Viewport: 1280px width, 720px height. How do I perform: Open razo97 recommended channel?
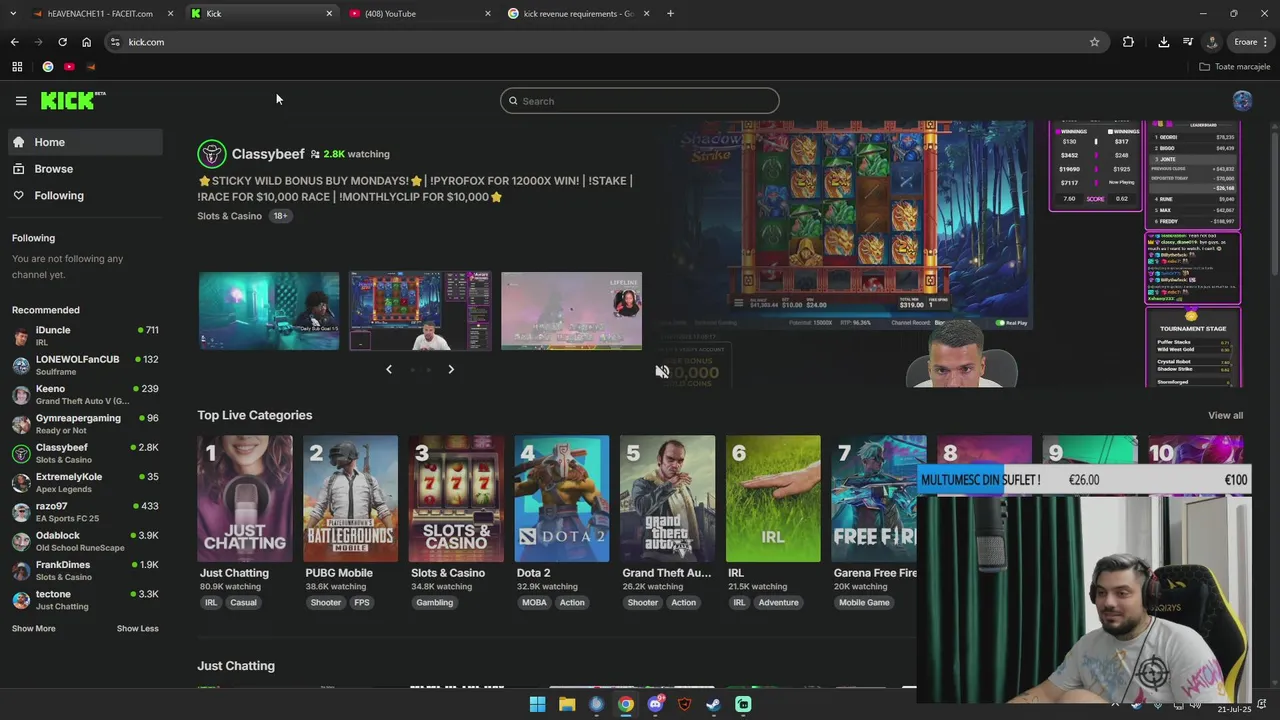[x=85, y=512]
